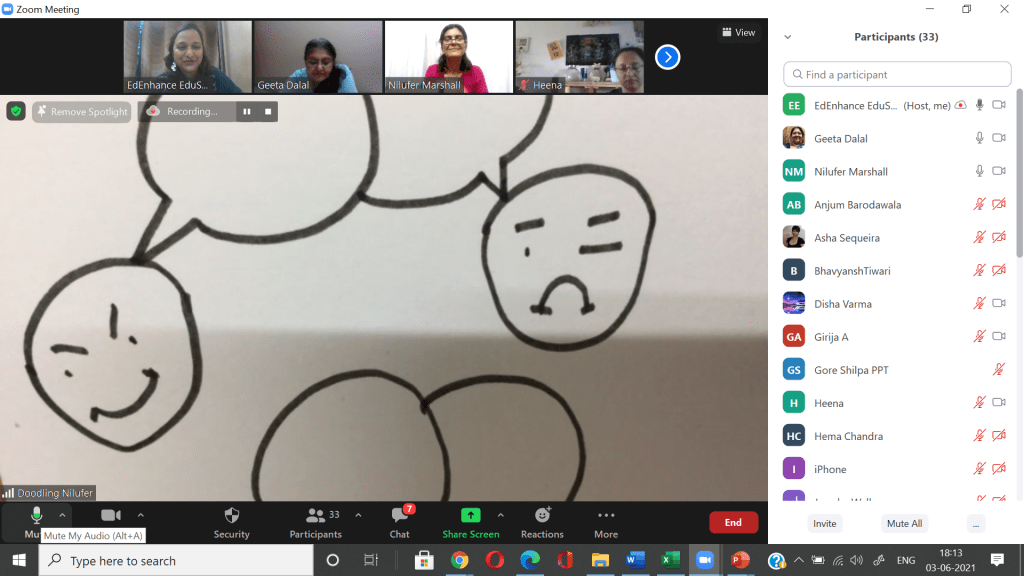The image size is (1024, 576).
Task: Expand video options arrow next to camera
Action: 140,515
